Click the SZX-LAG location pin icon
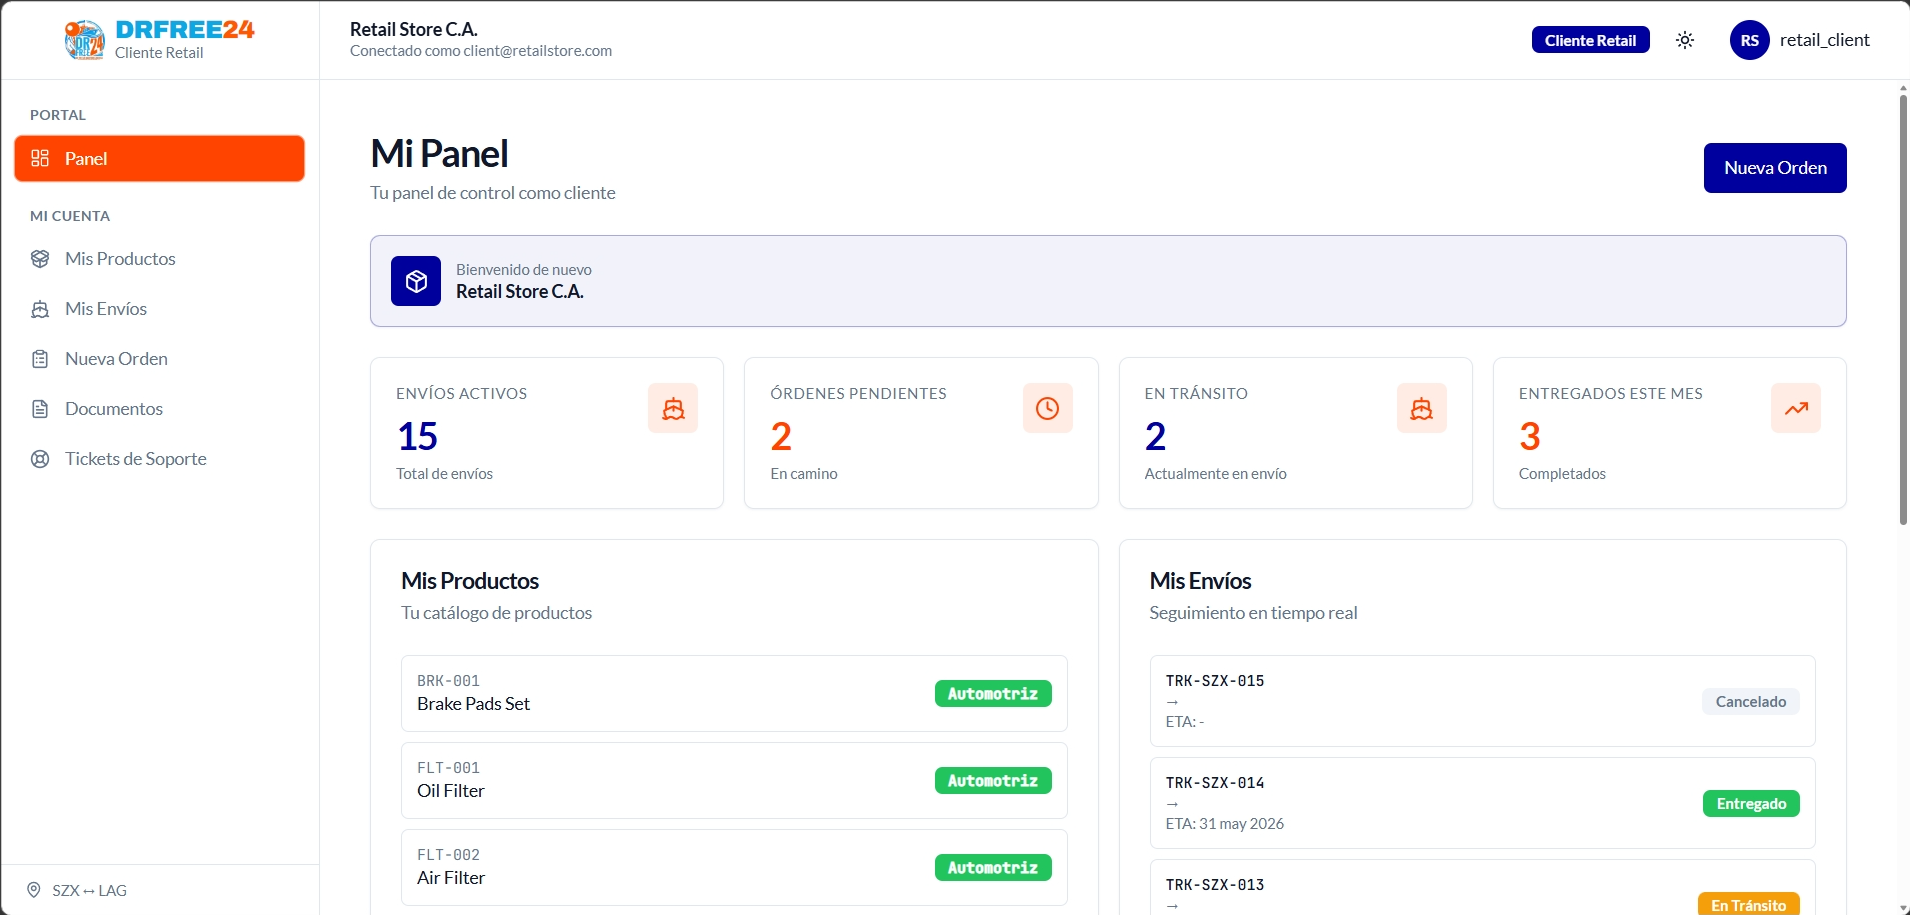Viewport: 1910px width, 915px height. click(34, 890)
